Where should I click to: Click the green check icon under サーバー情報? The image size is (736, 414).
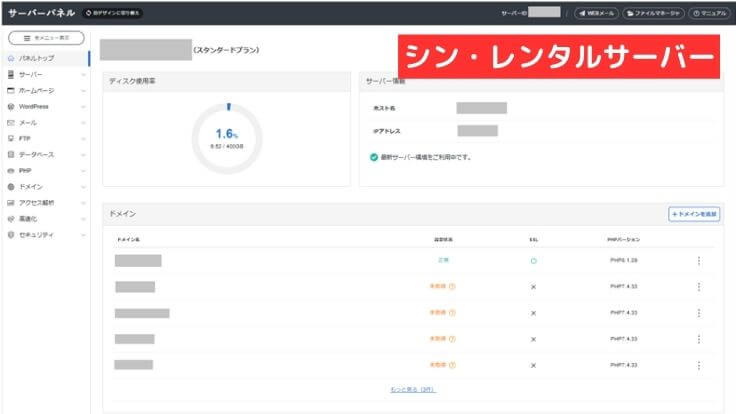click(374, 157)
